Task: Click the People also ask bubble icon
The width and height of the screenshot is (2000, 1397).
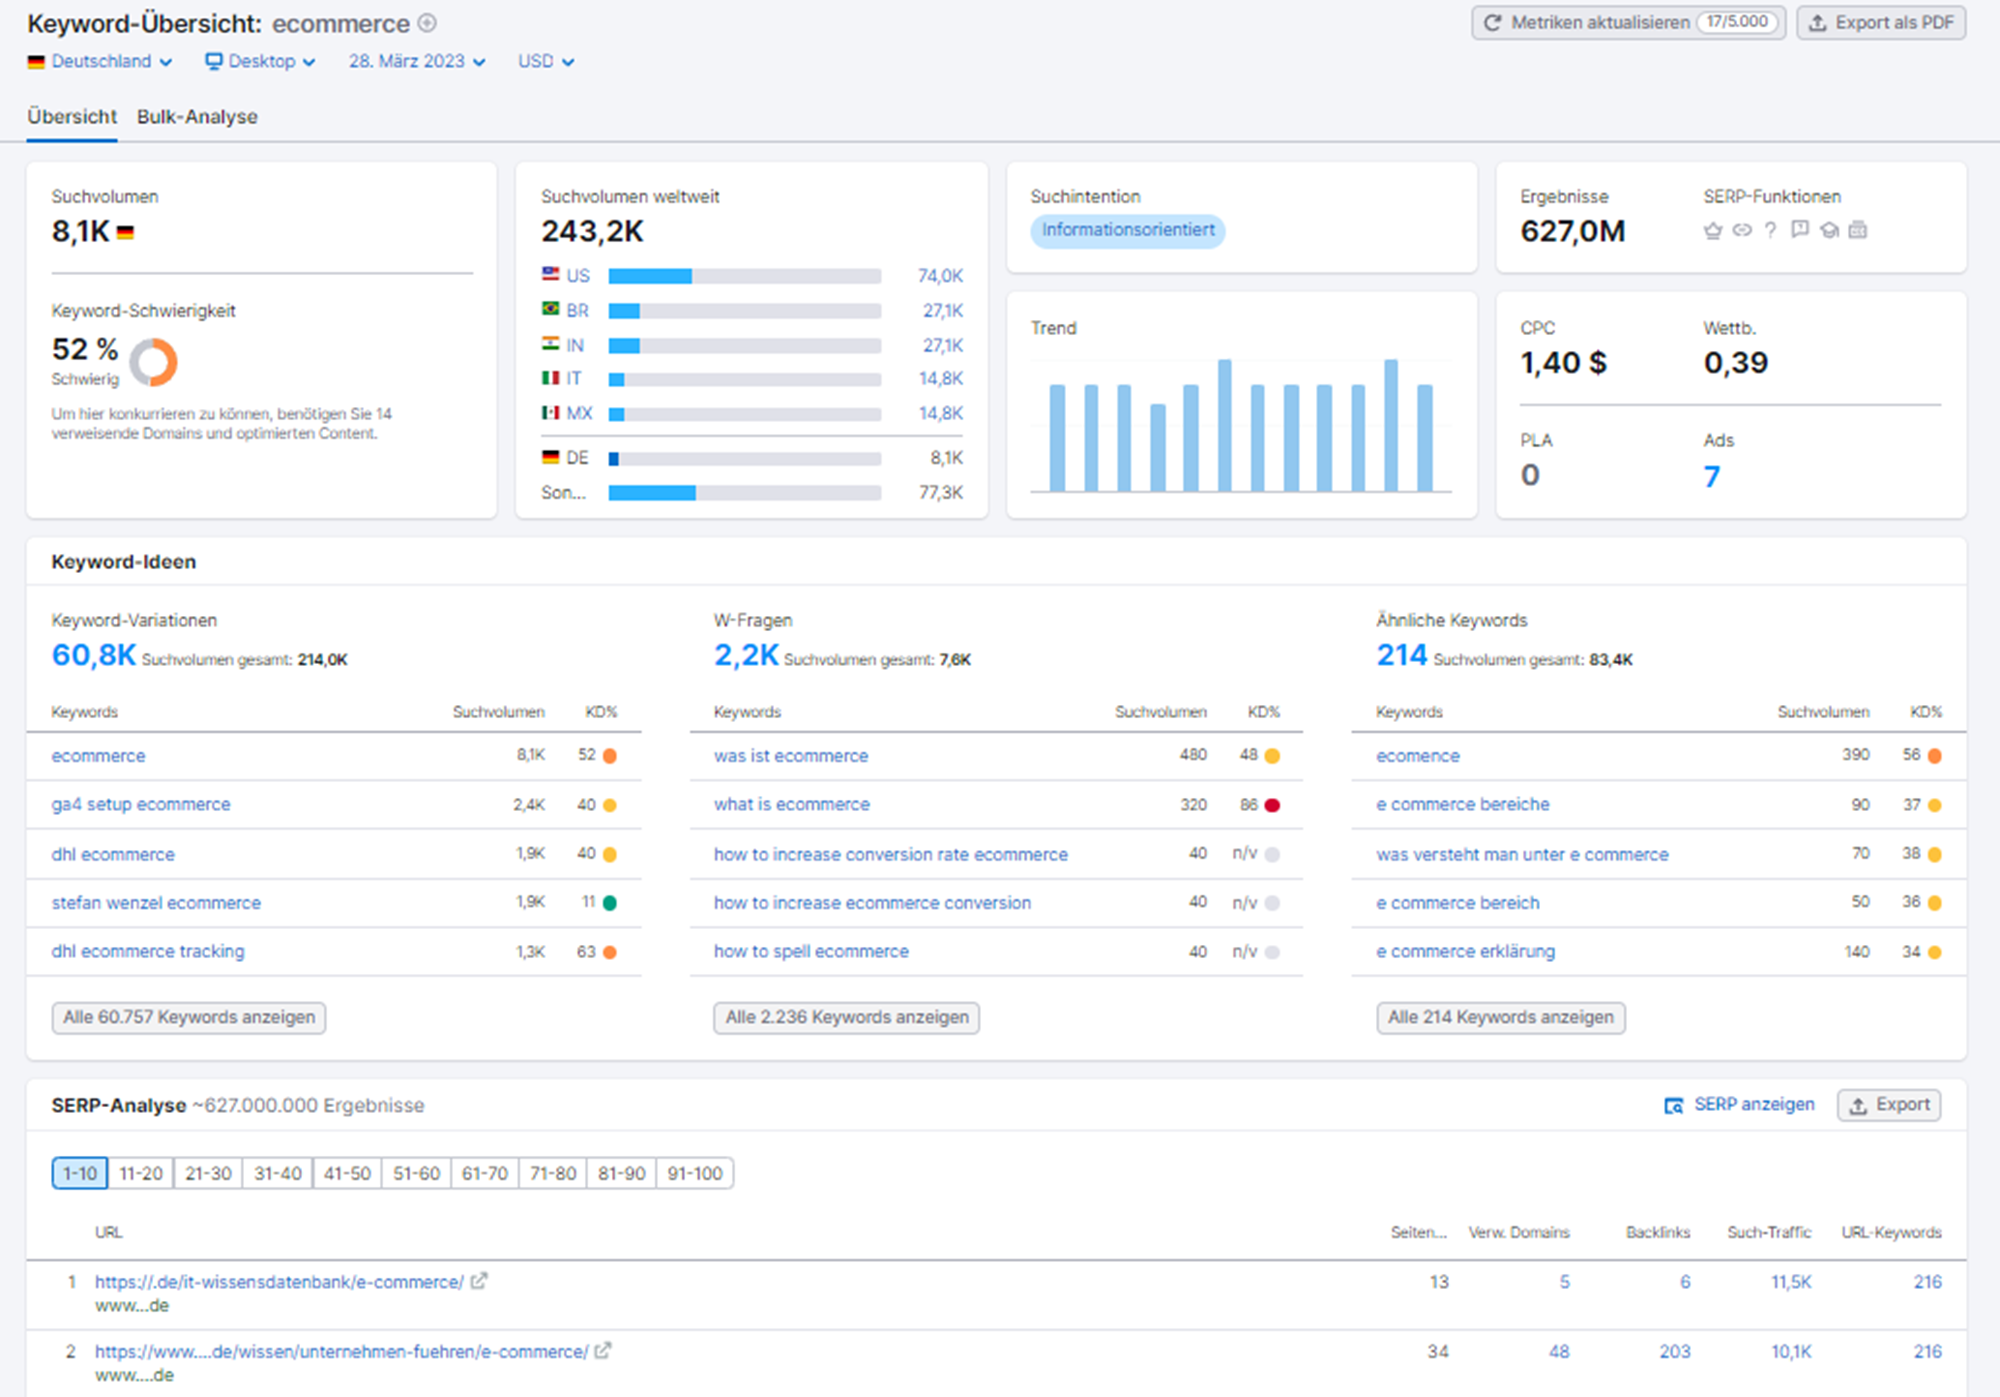Action: (1800, 230)
